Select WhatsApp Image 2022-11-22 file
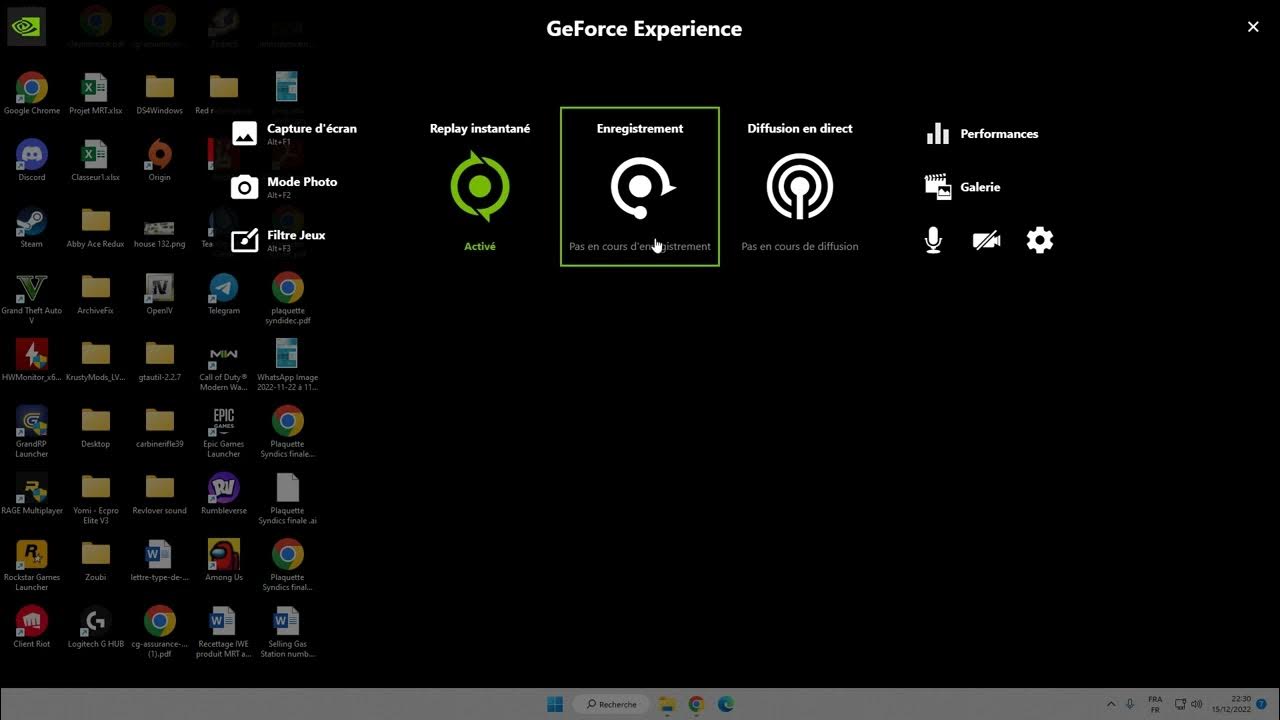Image resolution: width=1280 pixels, height=720 pixels. (288, 365)
